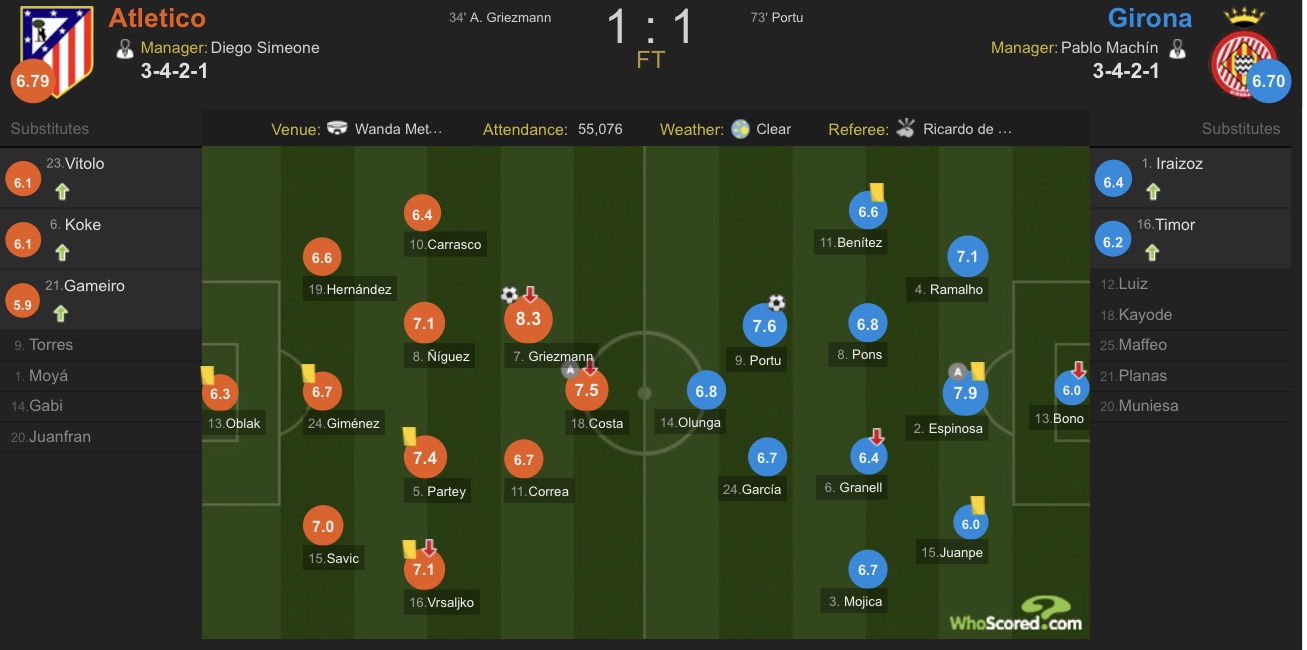Click the Atletico team name heading

[157, 18]
